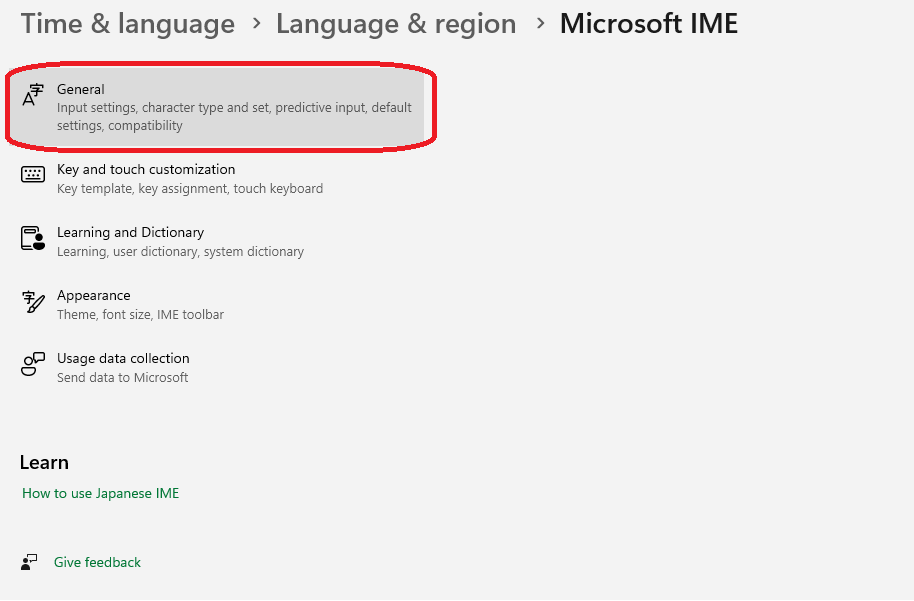Open How to use Japanese IME link
Viewport: 914px width, 601px height.
tap(100, 493)
